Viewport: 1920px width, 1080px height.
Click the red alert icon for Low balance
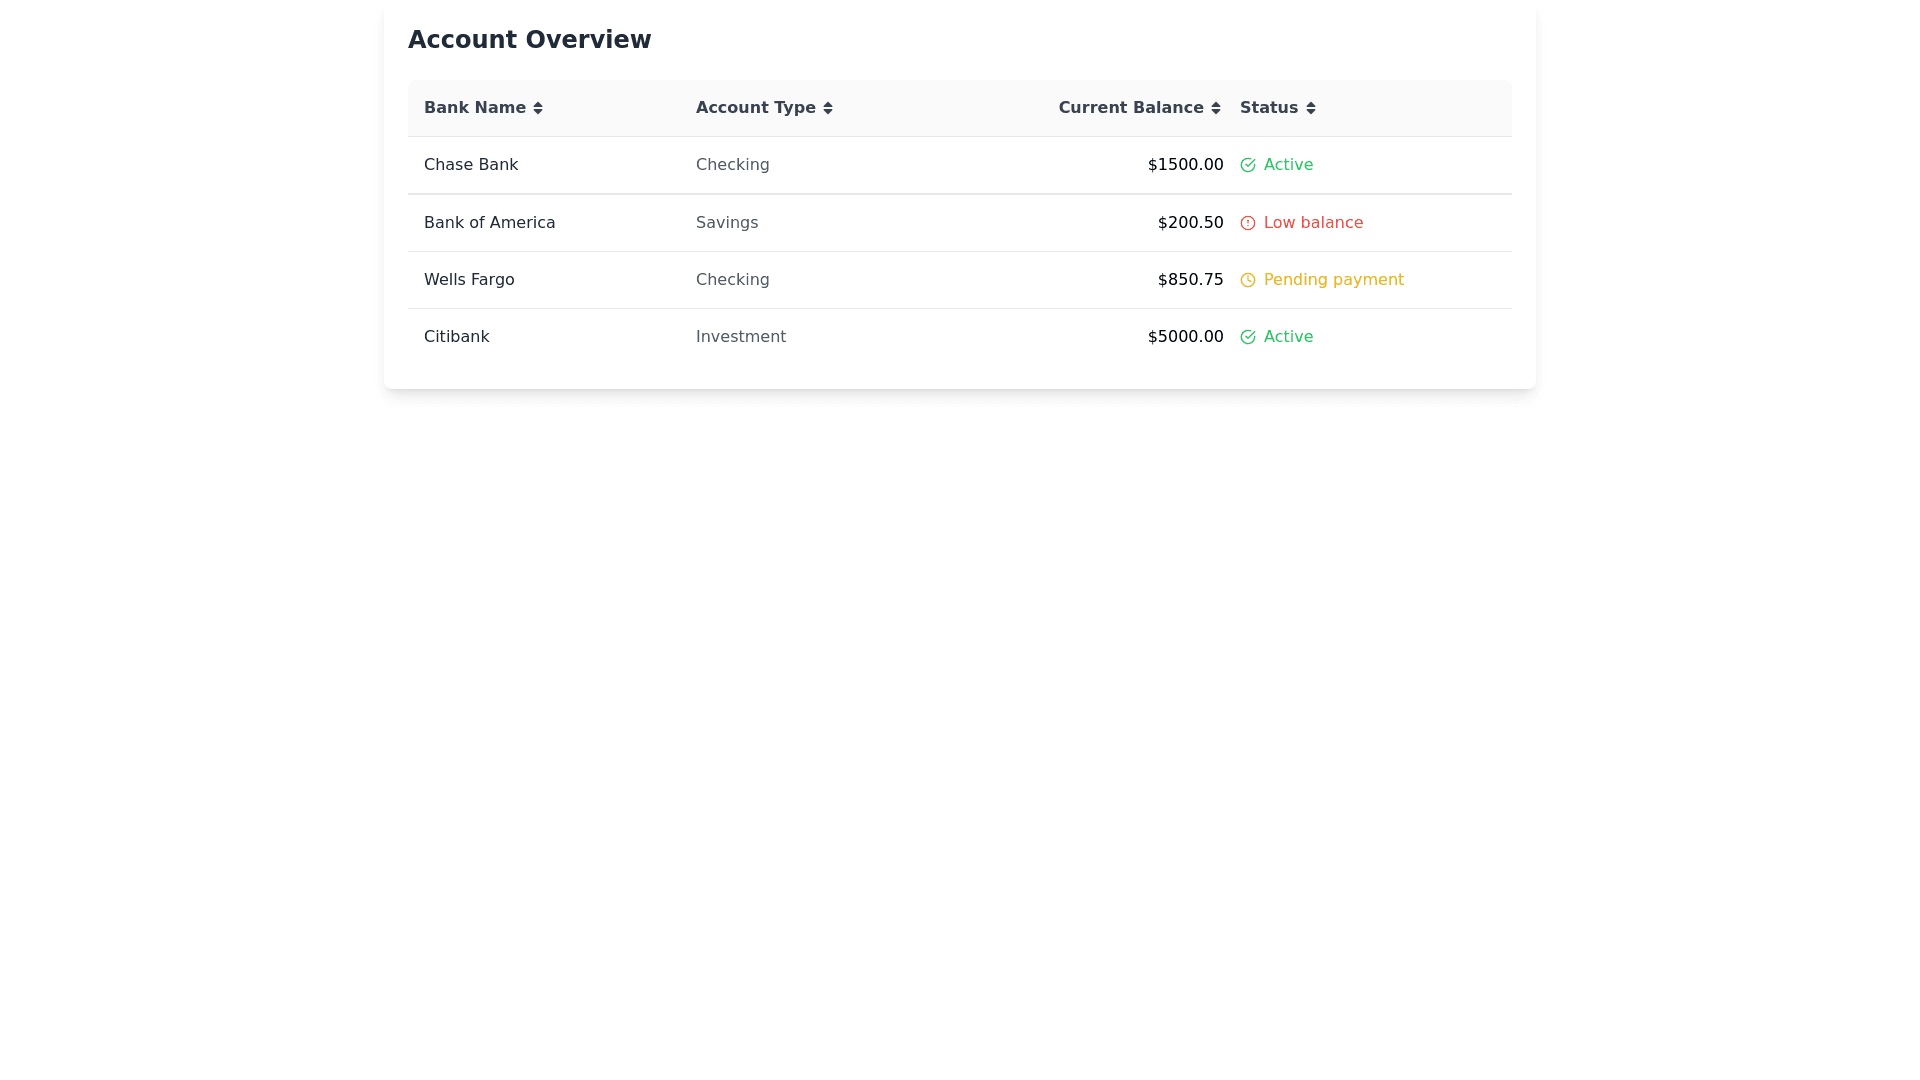(x=1248, y=223)
